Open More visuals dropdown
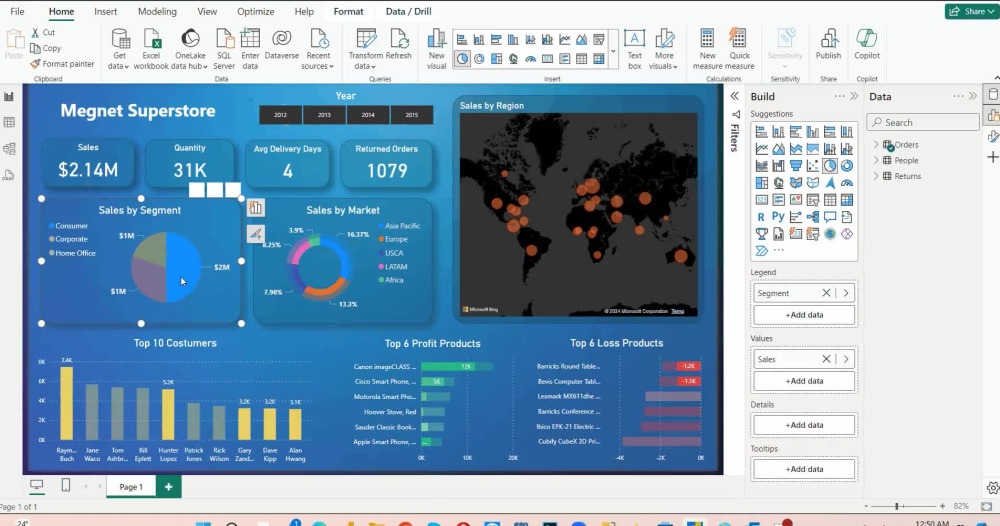This screenshot has height=526, width=1000. point(664,49)
